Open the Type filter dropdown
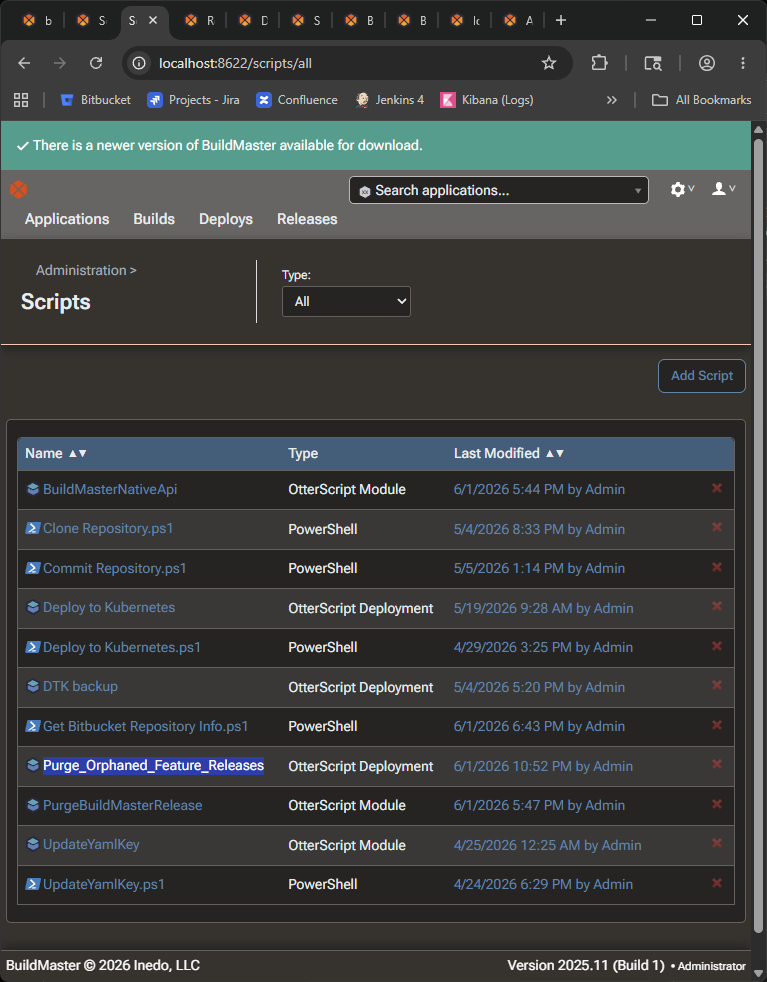The image size is (767, 982). 346,301
